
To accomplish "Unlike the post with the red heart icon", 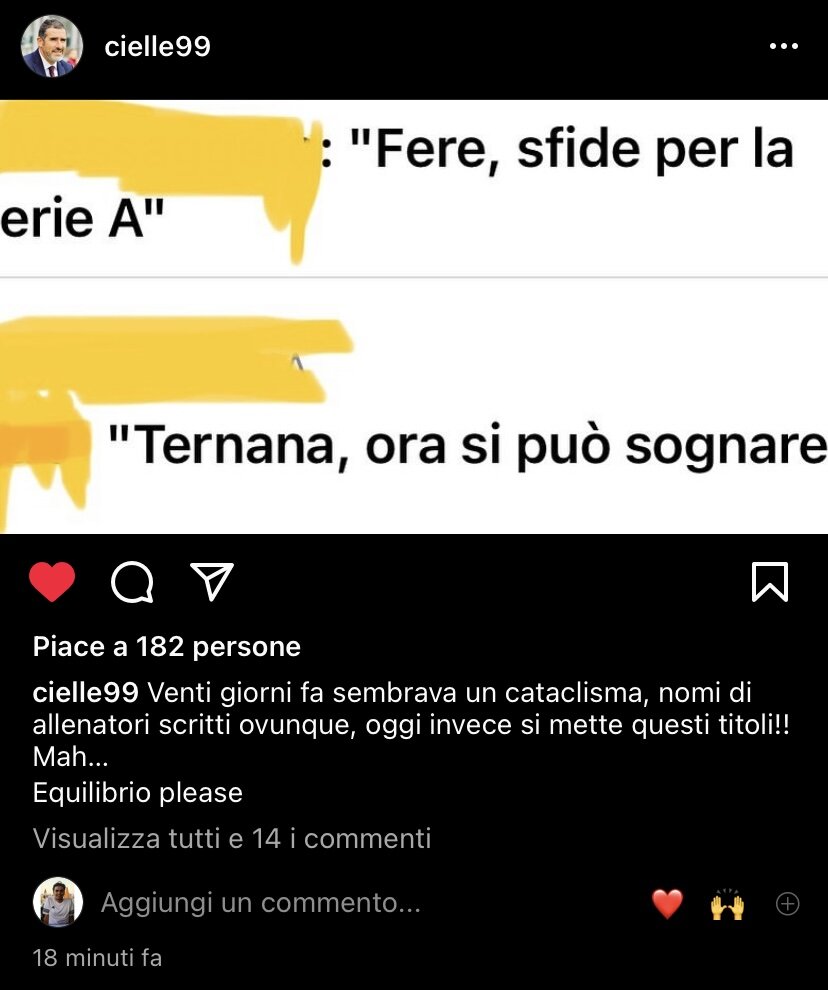I will click(x=52, y=581).
